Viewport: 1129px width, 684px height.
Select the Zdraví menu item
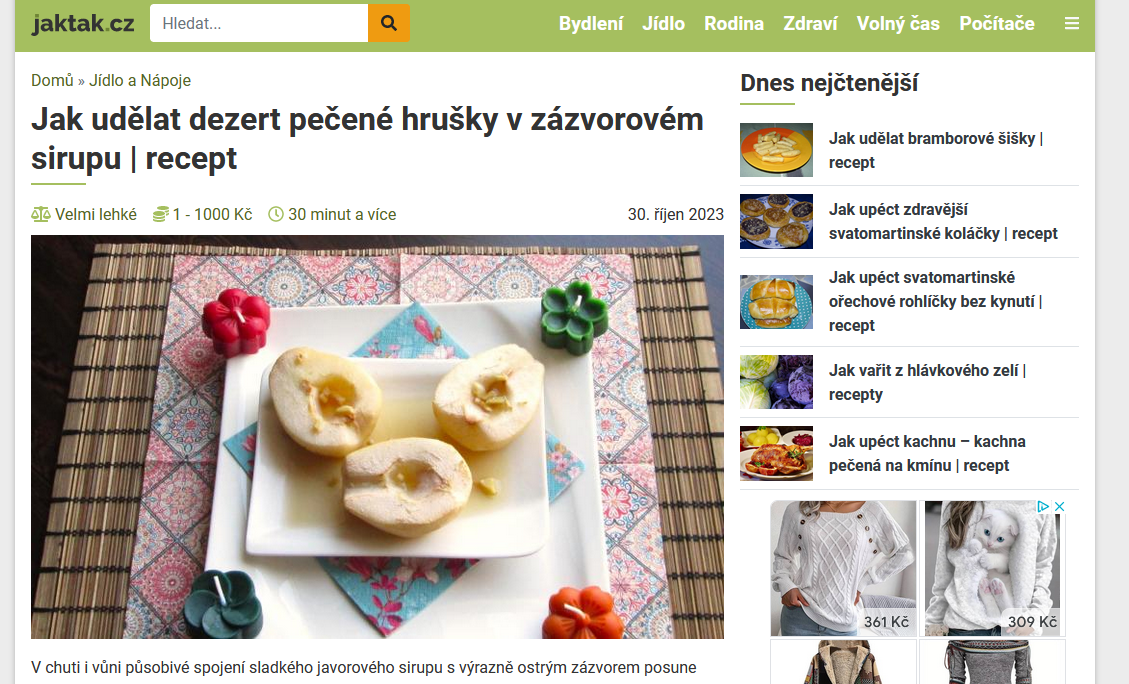tap(810, 24)
